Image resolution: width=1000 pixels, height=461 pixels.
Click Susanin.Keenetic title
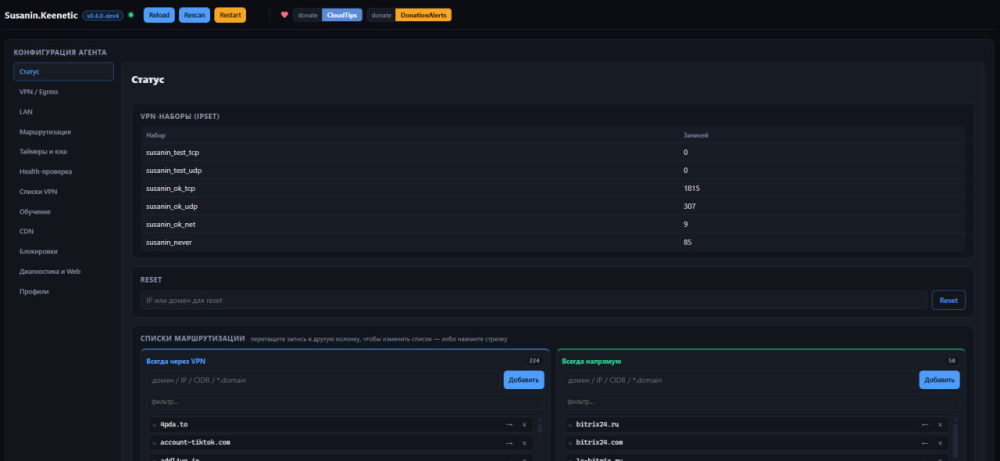point(41,15)
